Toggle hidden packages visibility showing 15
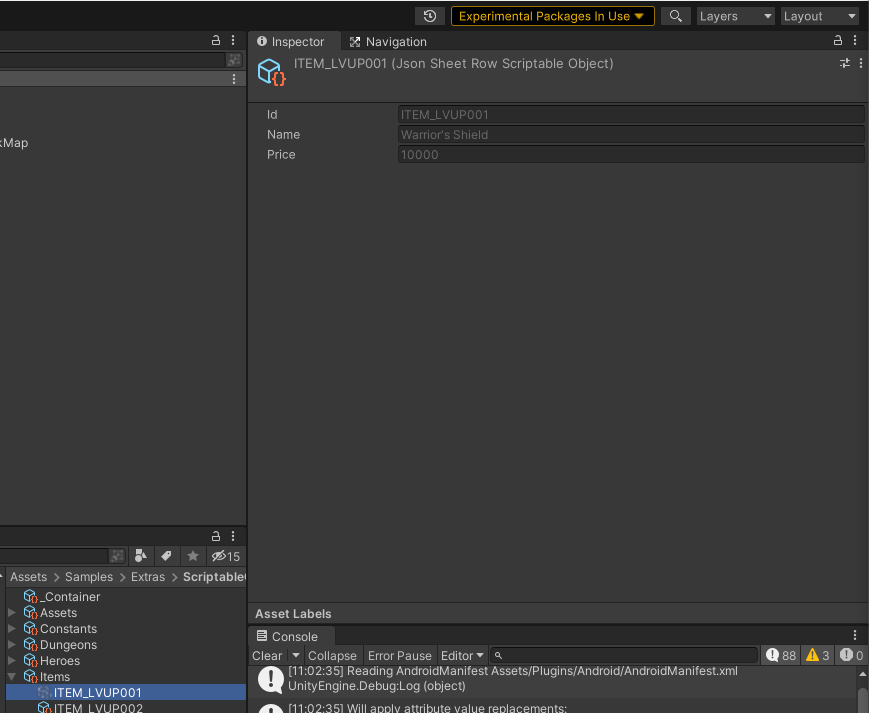 point(225,556)
